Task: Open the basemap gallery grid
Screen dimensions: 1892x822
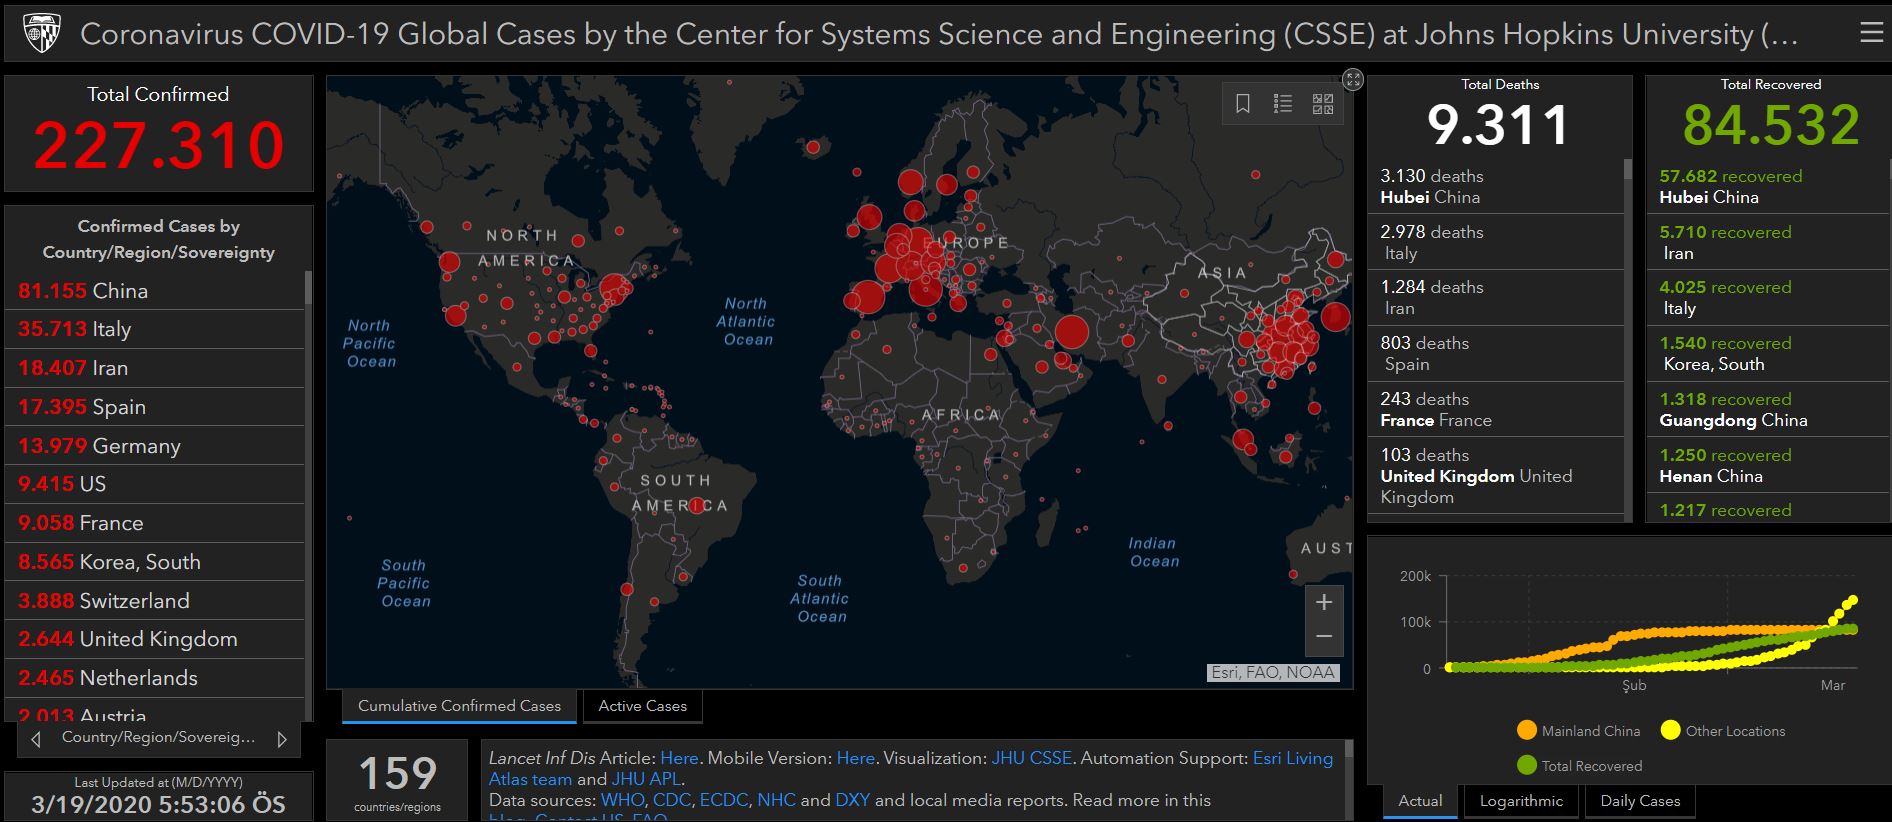Action: (1323, 103)
